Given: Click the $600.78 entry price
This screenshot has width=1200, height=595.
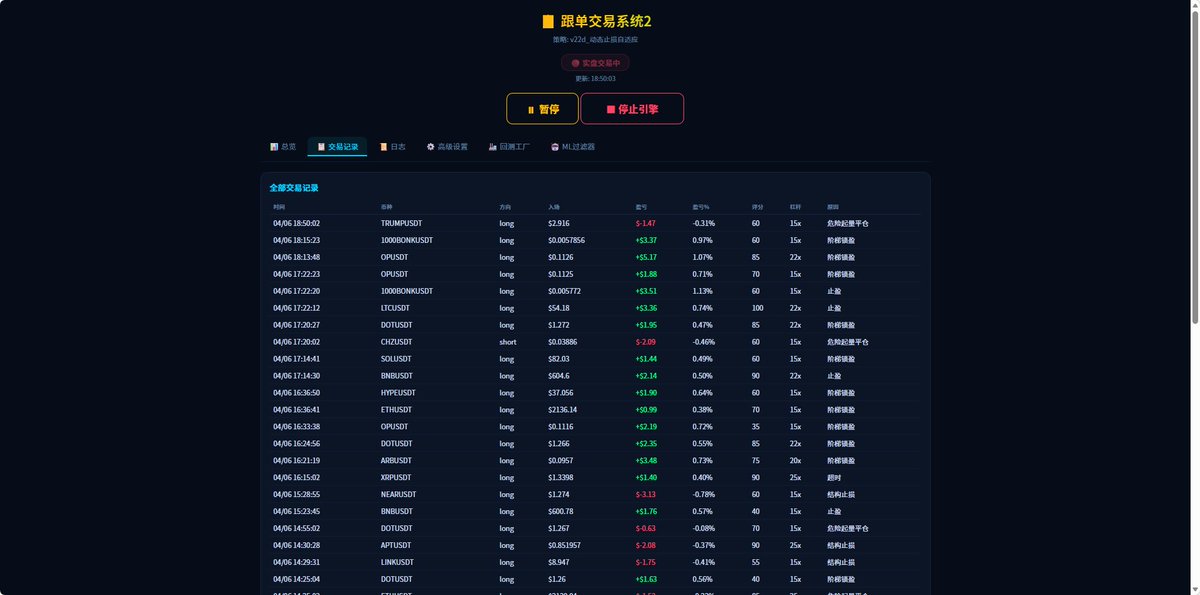Looking at the screenshot, I should coord(562,512).
